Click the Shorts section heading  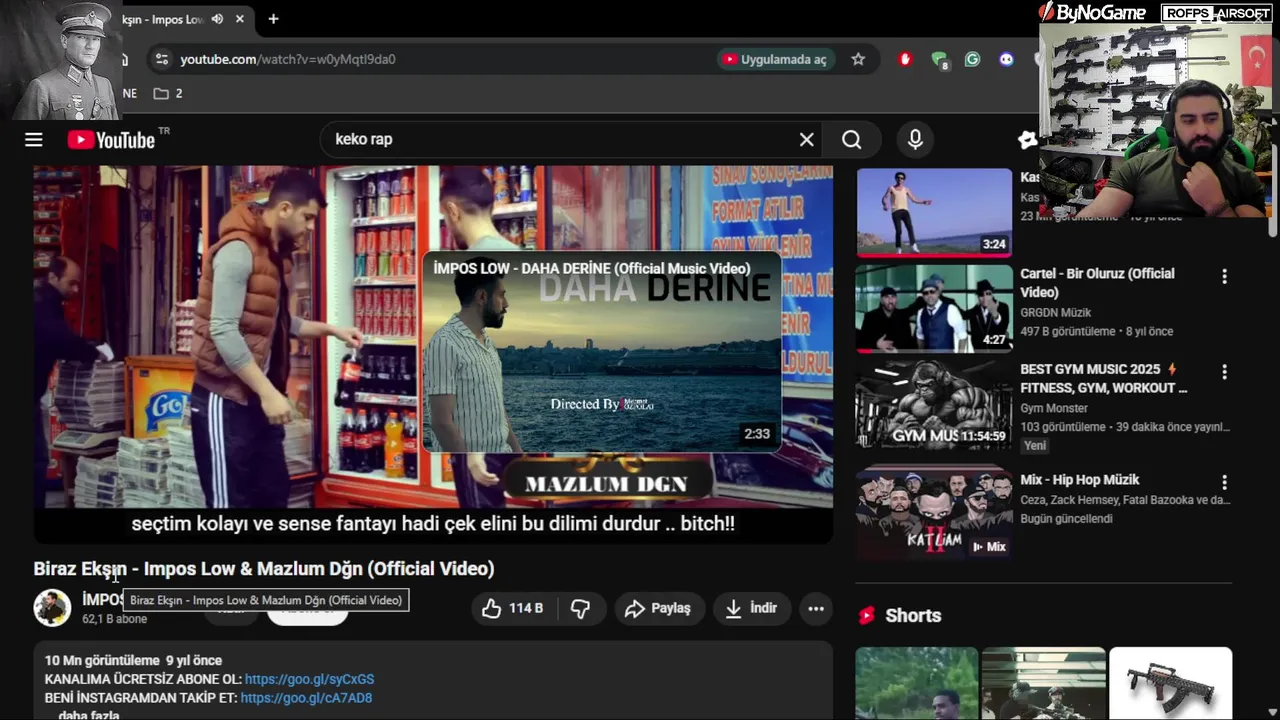tap(913, 616)
